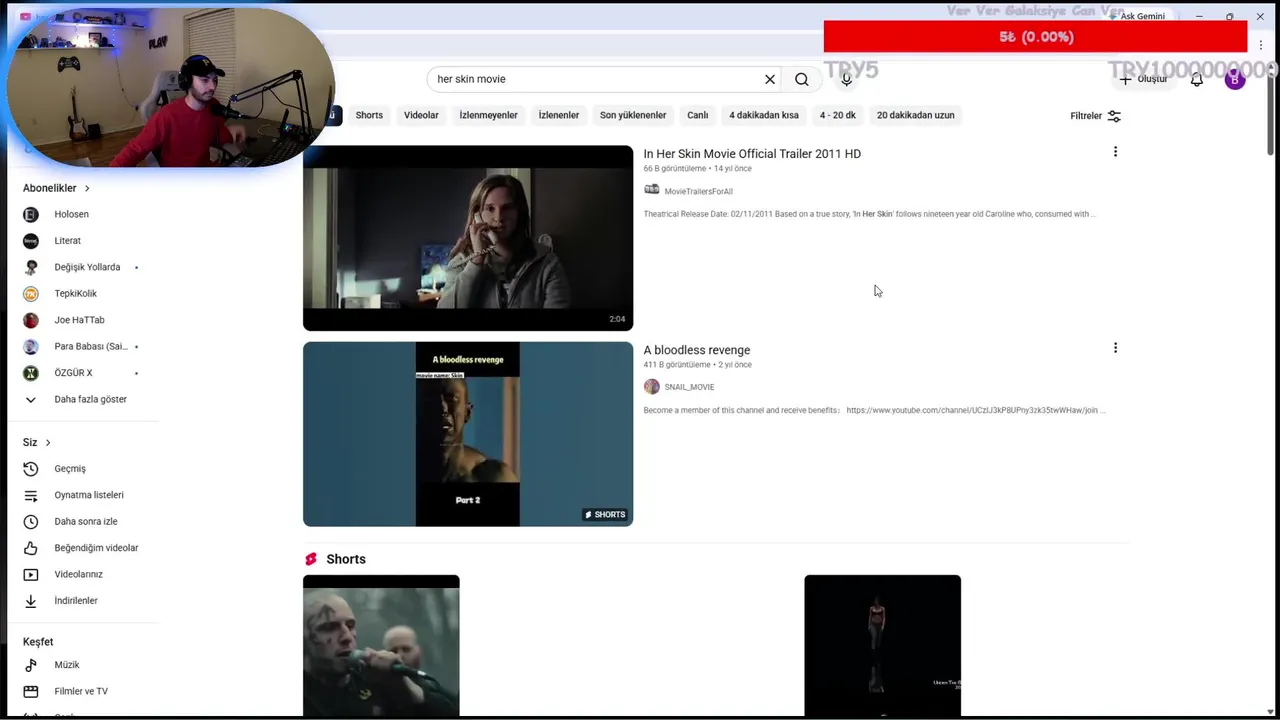1280x720 pixels.
Task: Open Para Babası channel avatar
Action: click(31, 347)
